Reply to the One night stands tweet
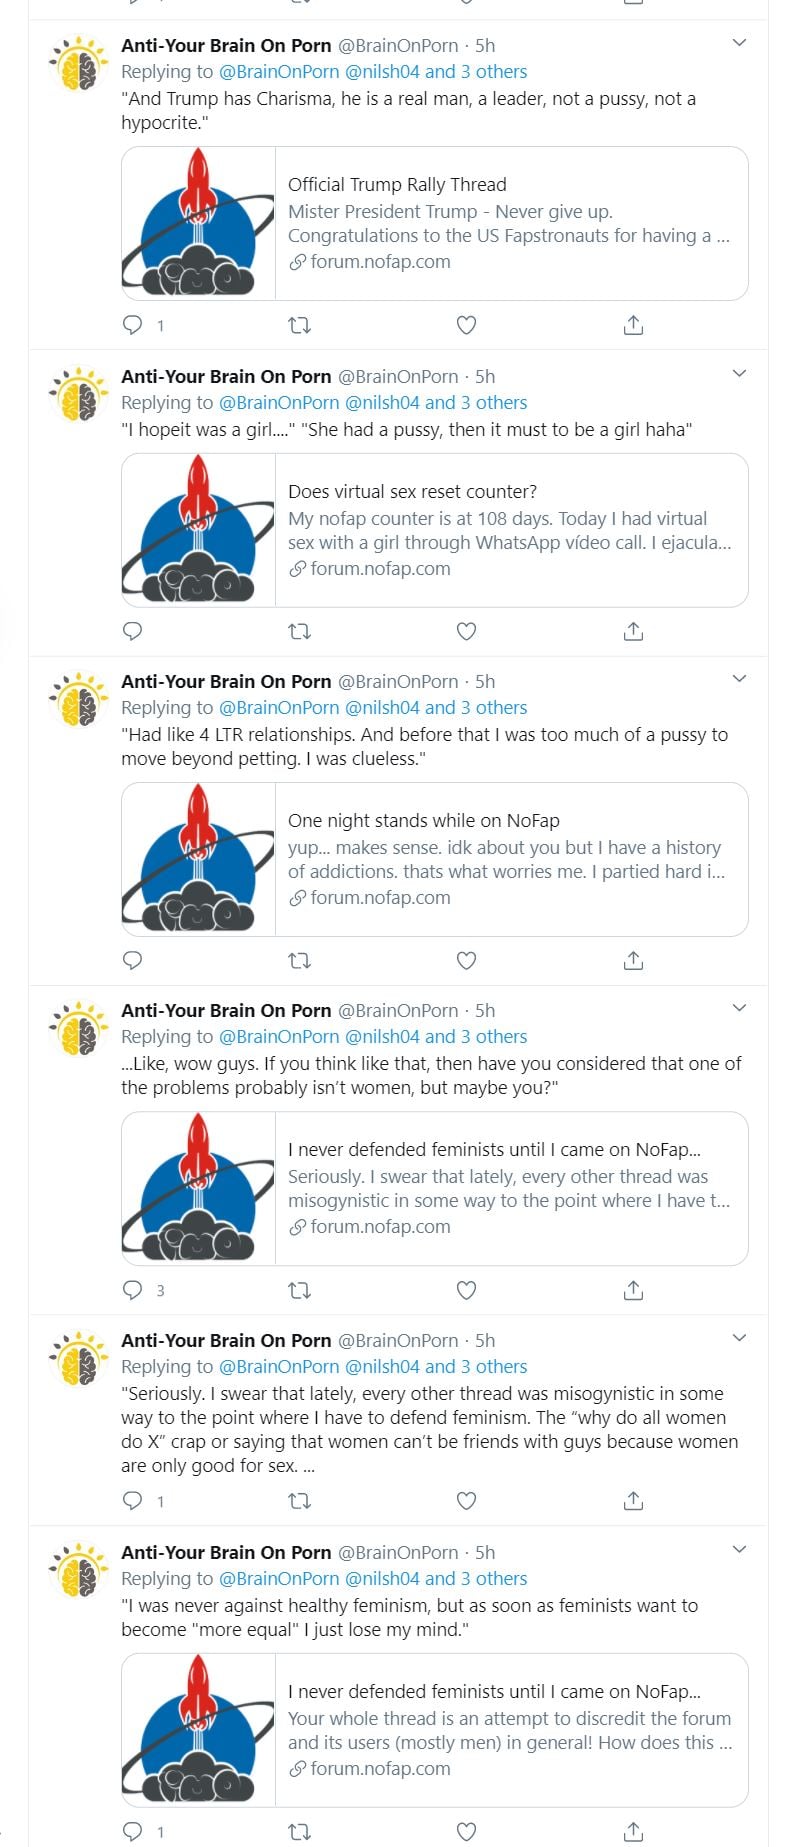 pyautogui.click(x=132, y=961)
